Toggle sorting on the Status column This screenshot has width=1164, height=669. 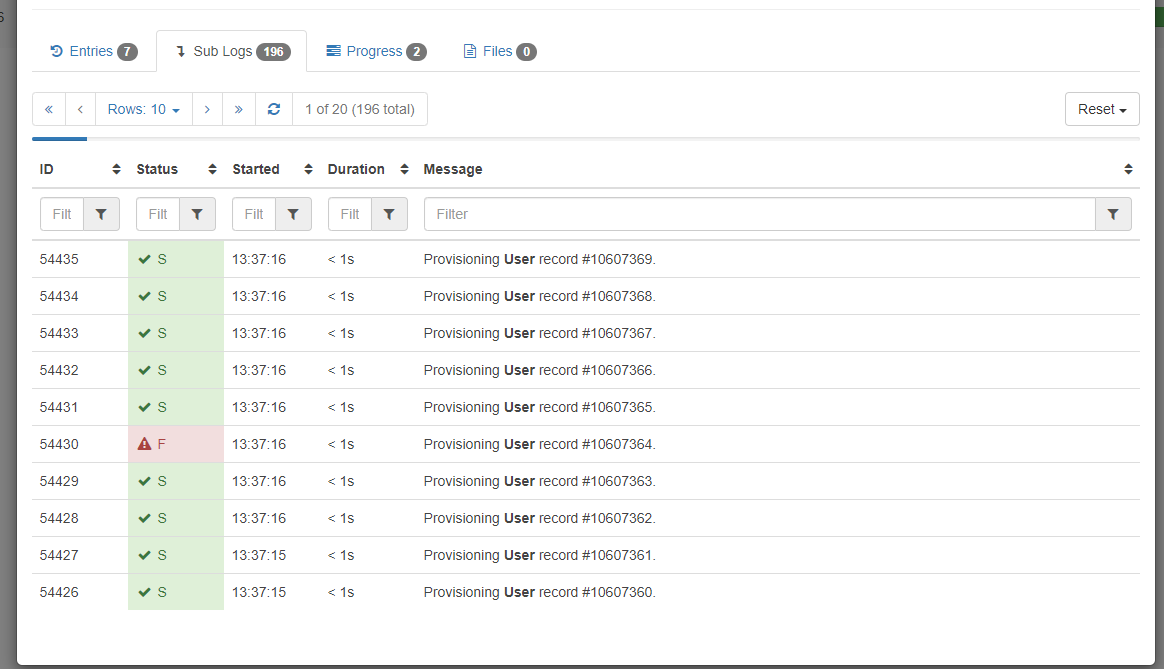(x=210, y=169)
